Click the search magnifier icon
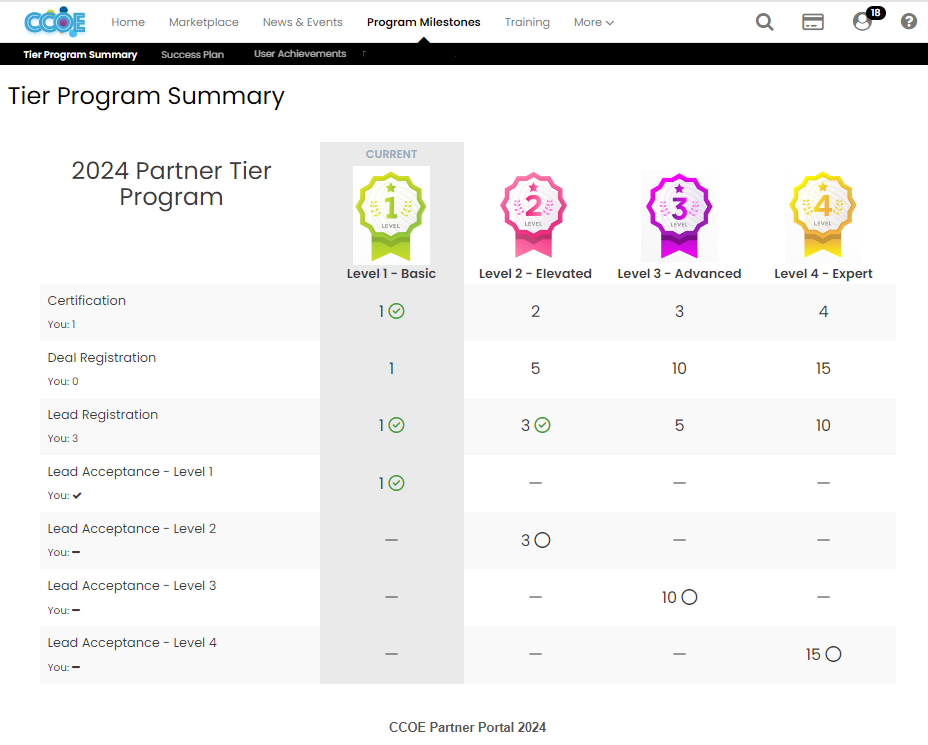Viewport: 928px width, 745px height. pos(764,22)
